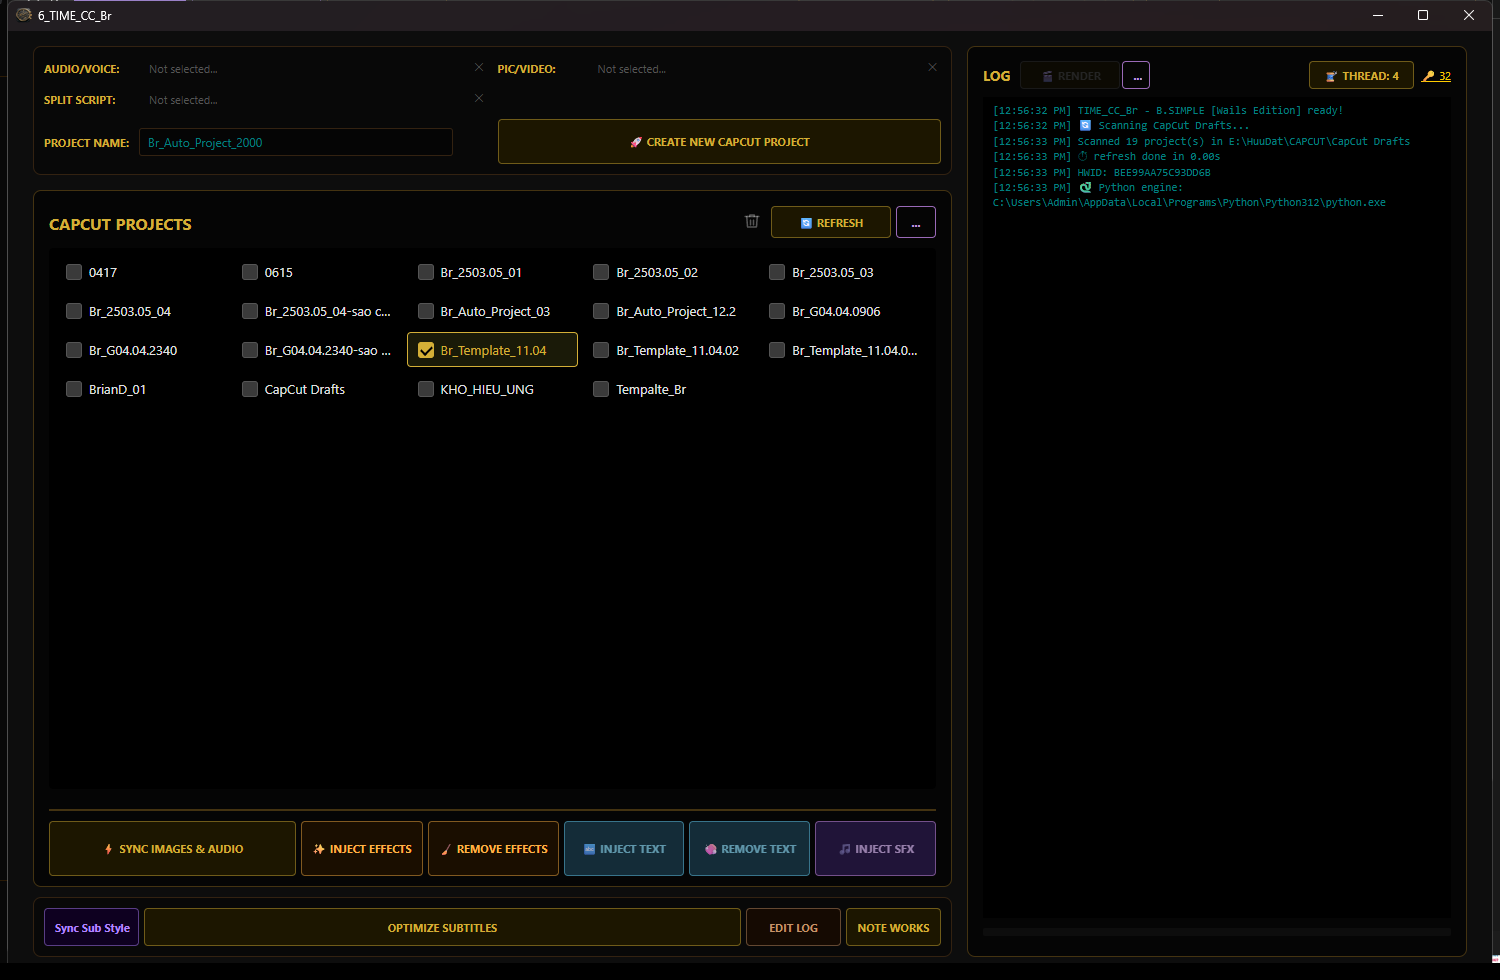Clear the AUDIO/VOICE selection with X
The width and height of the screenshot is (1500, 980).
[479, 67]
